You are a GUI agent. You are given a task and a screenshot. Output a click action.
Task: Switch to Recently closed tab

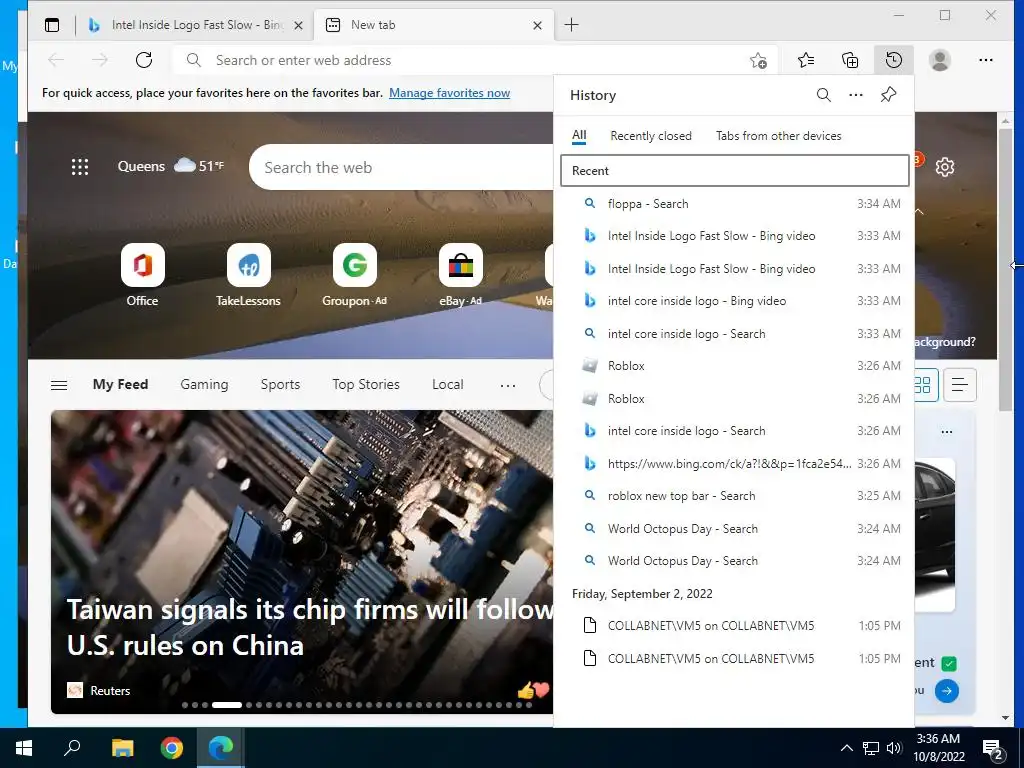pos(650,136)
